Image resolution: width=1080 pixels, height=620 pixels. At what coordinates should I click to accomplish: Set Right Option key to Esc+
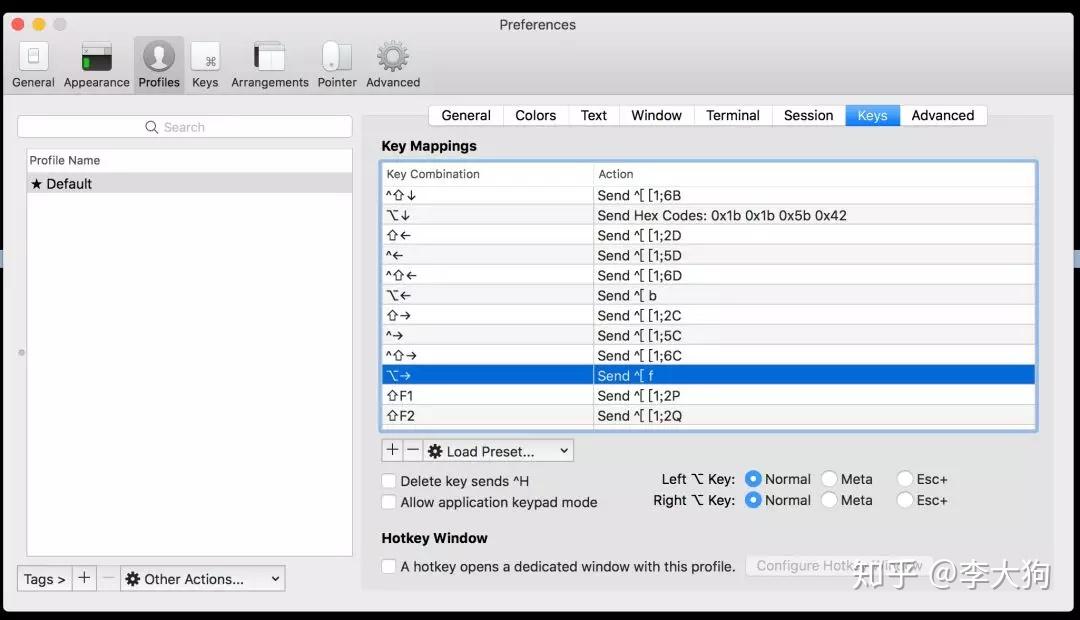click(x=905, y=500)
